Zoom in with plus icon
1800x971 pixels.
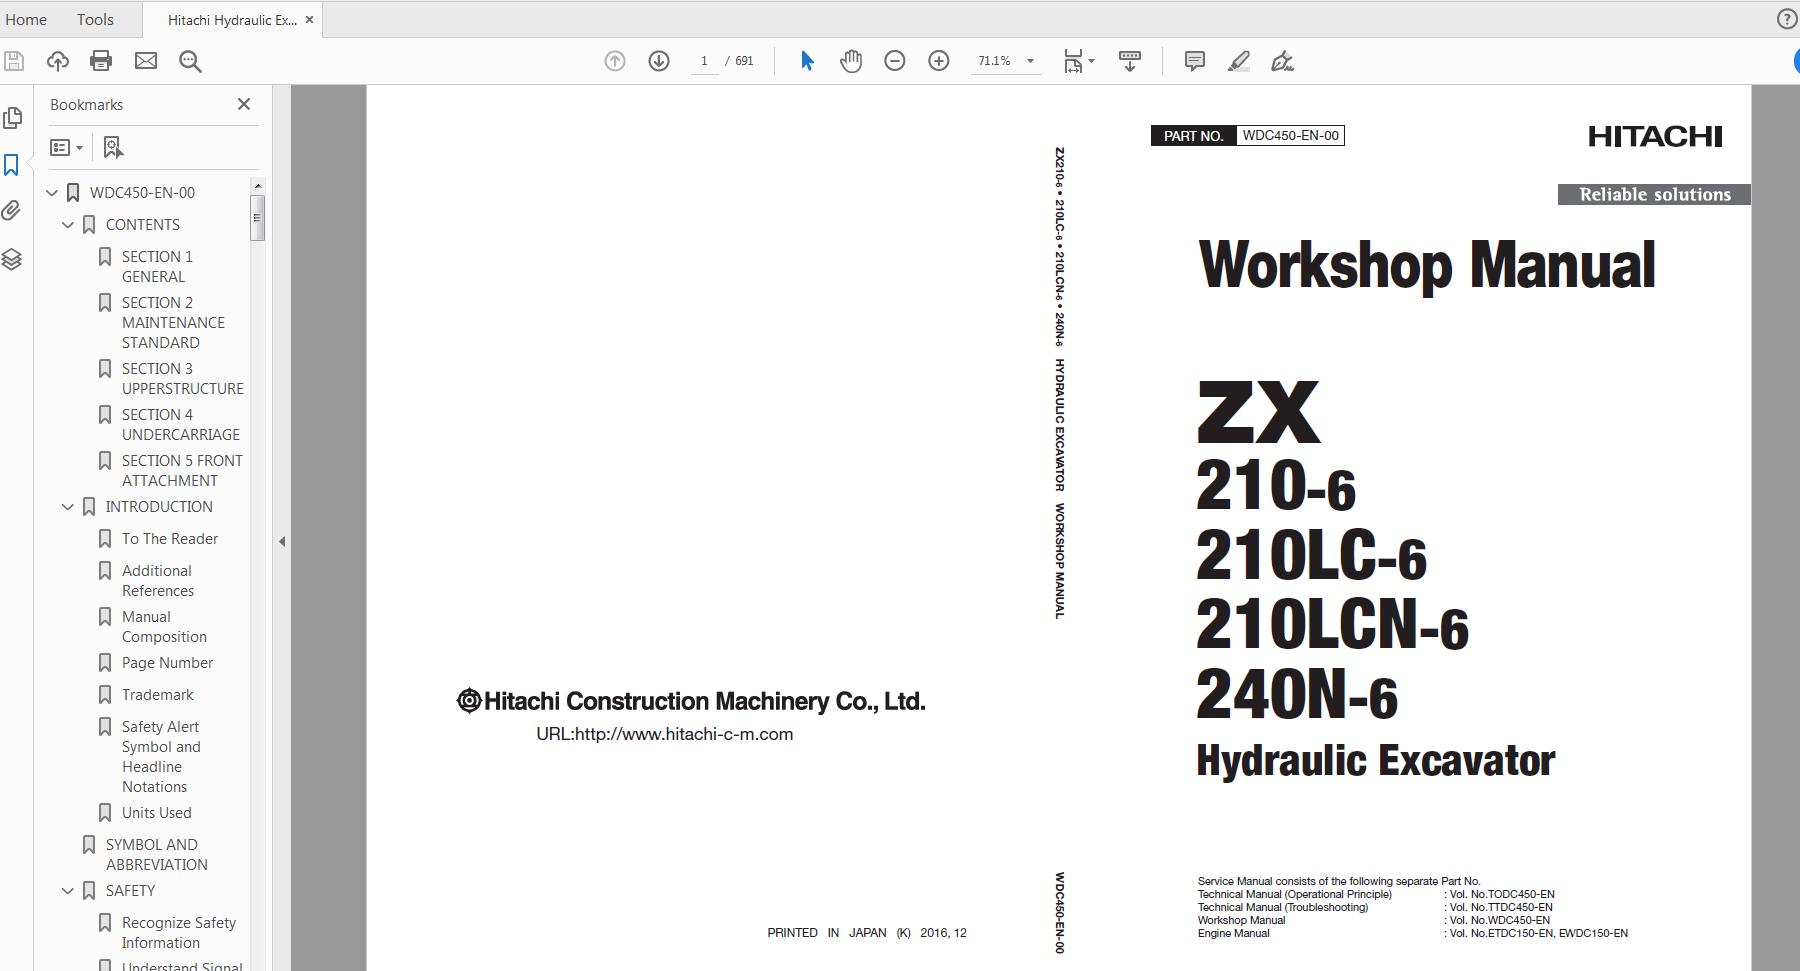(x=939, y=61)
